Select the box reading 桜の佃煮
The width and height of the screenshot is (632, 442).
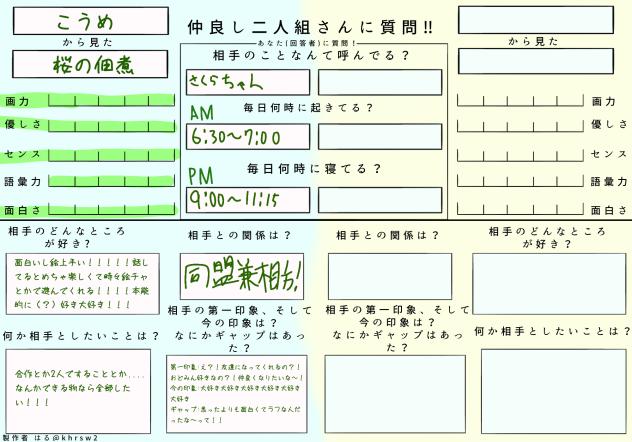coord(90,64)
